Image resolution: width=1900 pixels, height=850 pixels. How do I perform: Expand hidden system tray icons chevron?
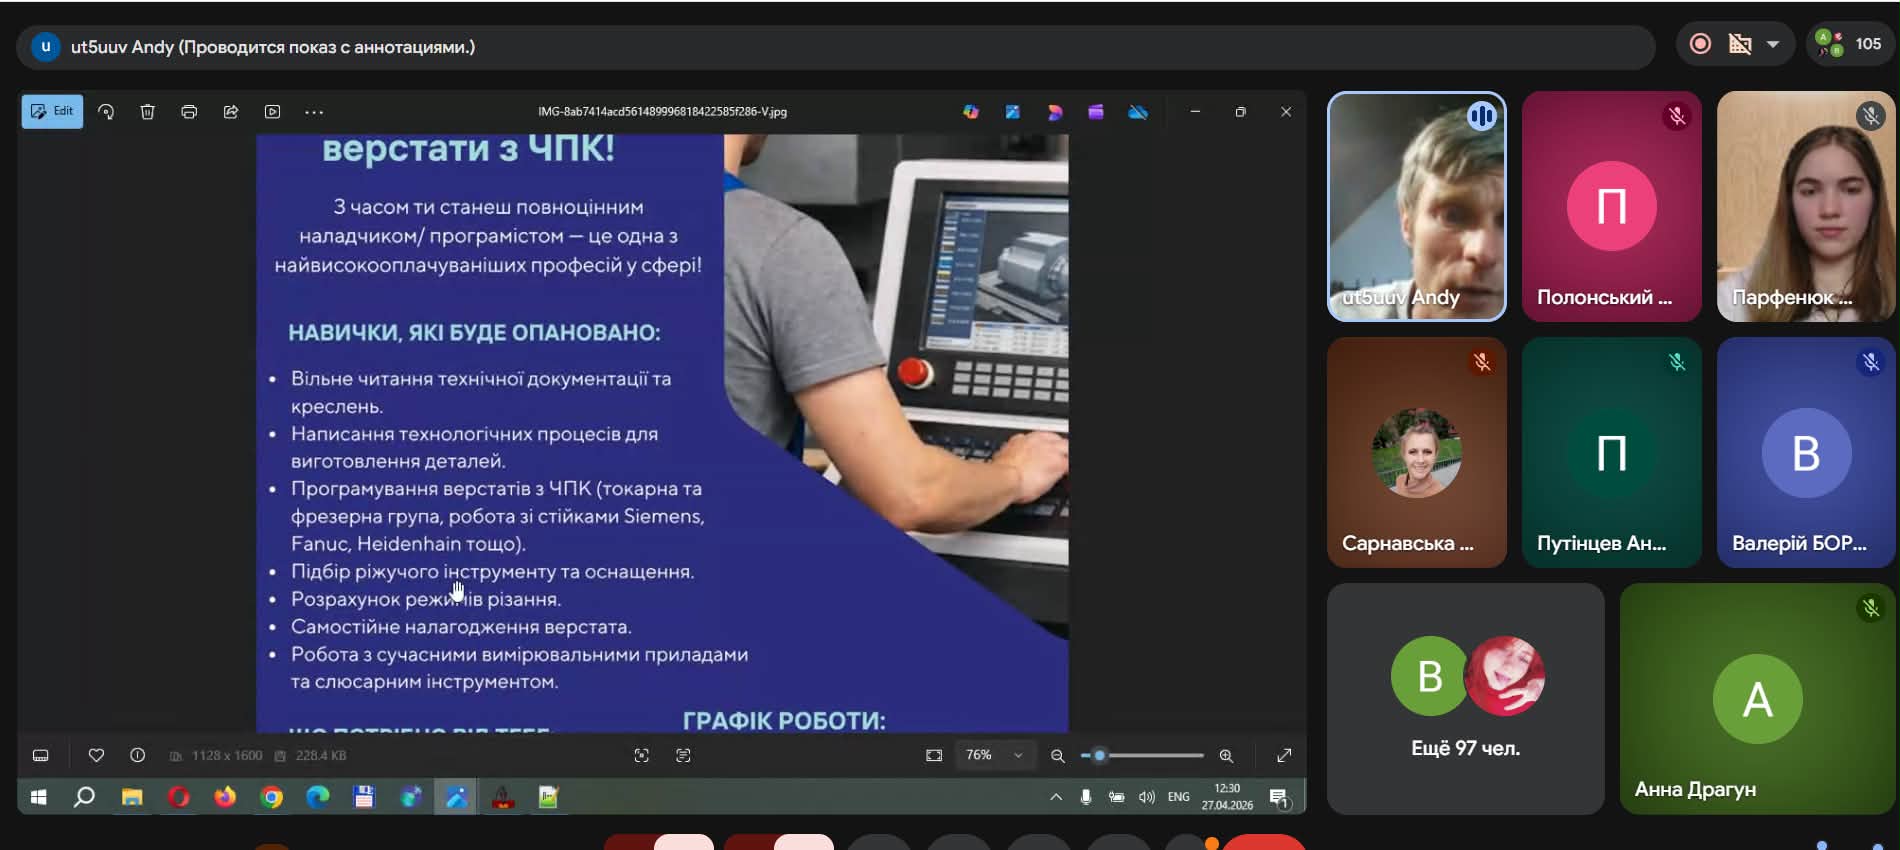coord(1055,797)
